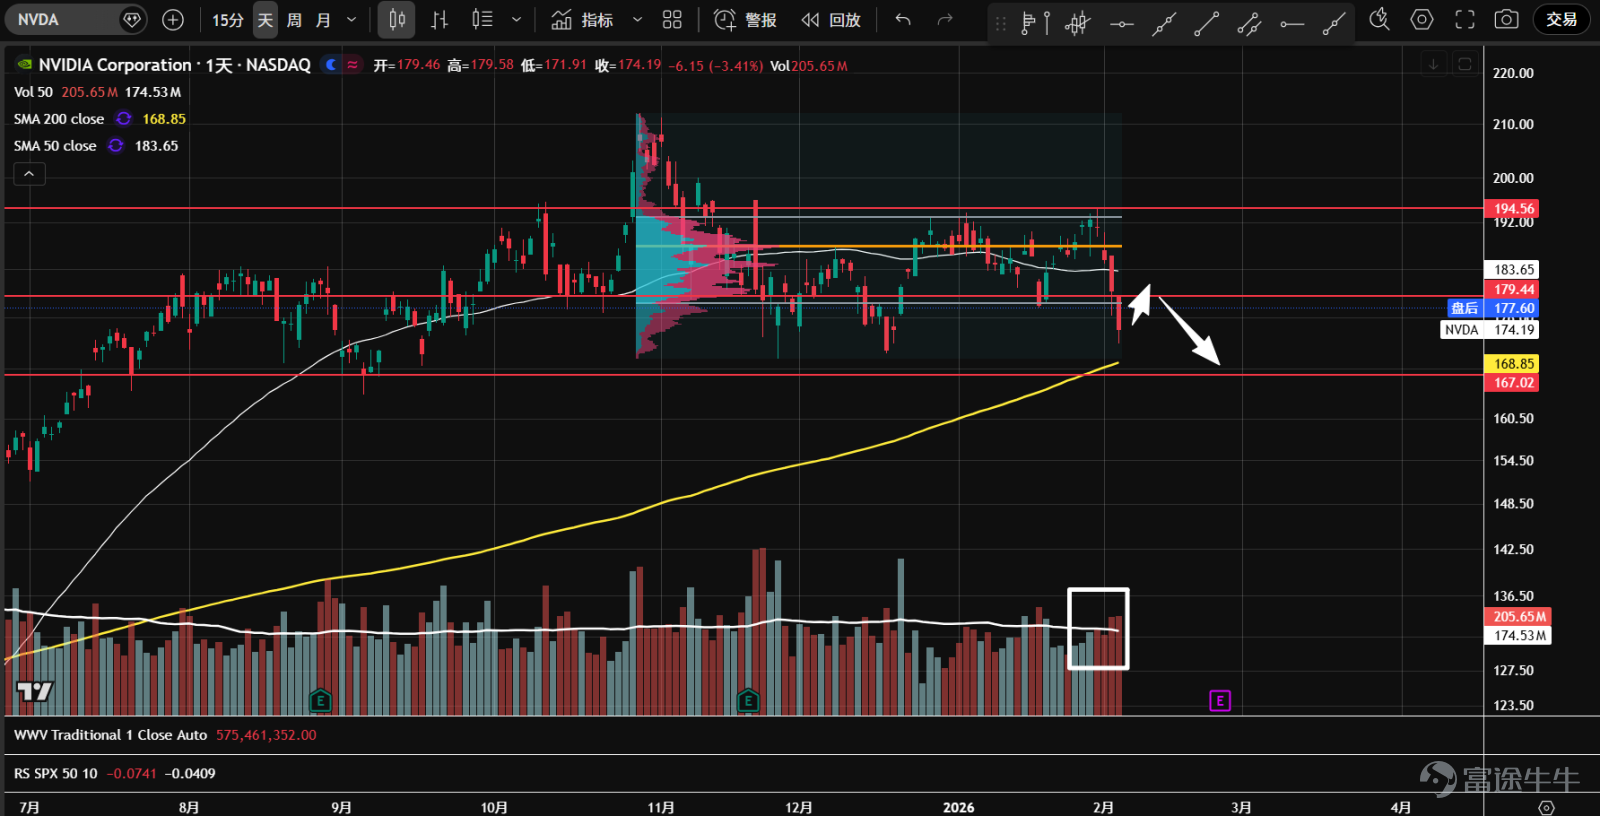Click the redo arrow icon

[x=945, y=19]
